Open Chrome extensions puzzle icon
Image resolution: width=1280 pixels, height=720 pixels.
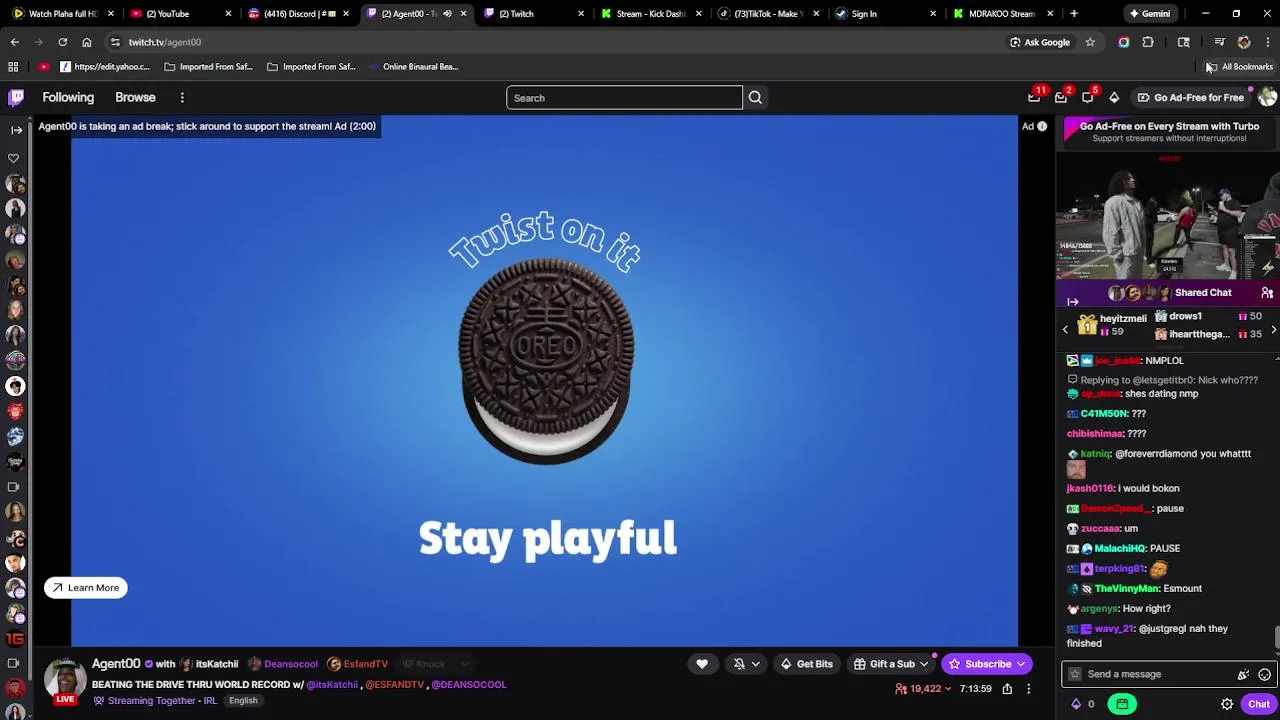(x=1148, y=42)
